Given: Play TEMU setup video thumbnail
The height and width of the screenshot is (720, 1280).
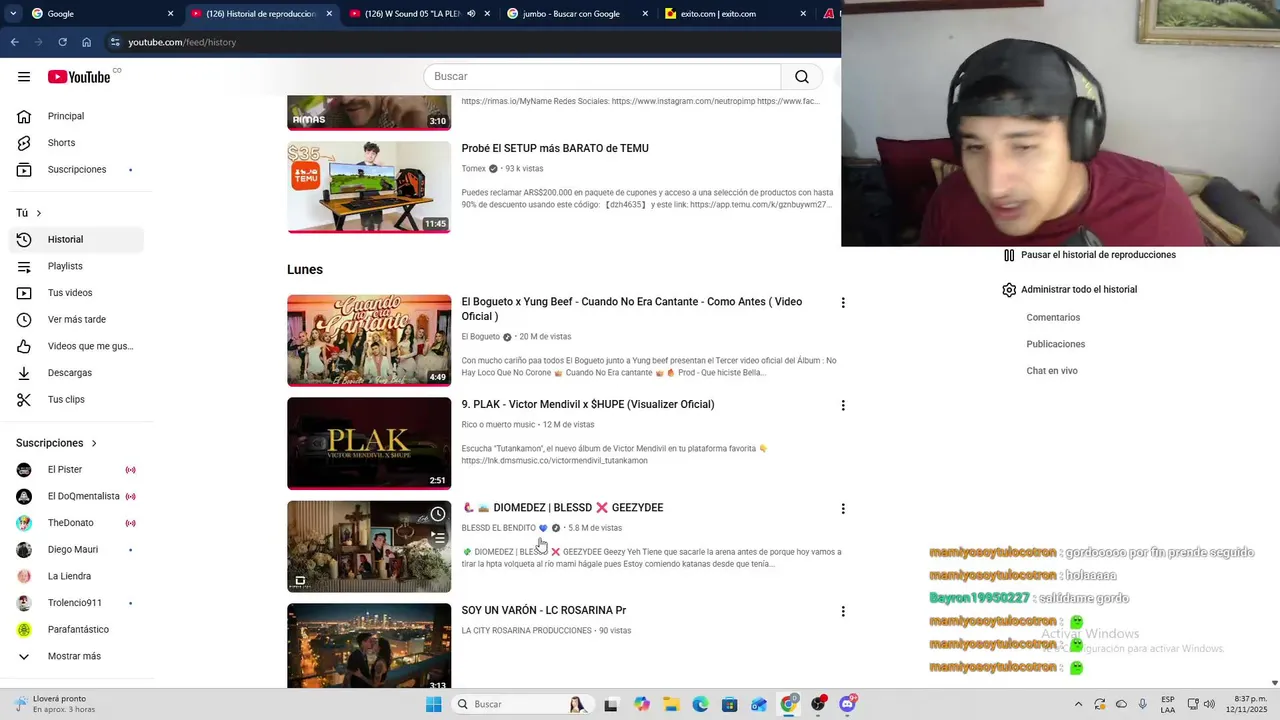Looking at the screenshot, I should point(369,187).
